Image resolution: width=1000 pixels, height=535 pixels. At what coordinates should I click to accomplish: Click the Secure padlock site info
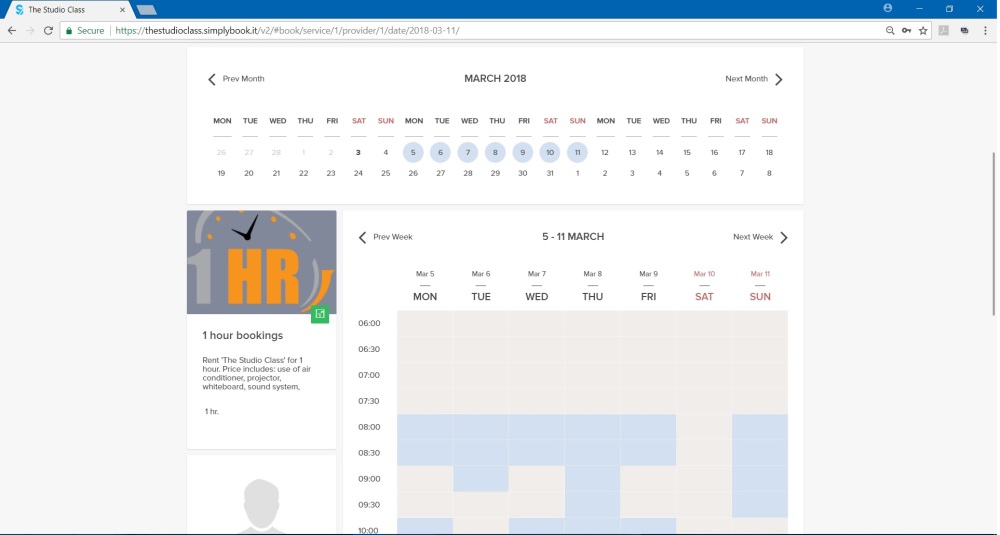coord(85,31)
